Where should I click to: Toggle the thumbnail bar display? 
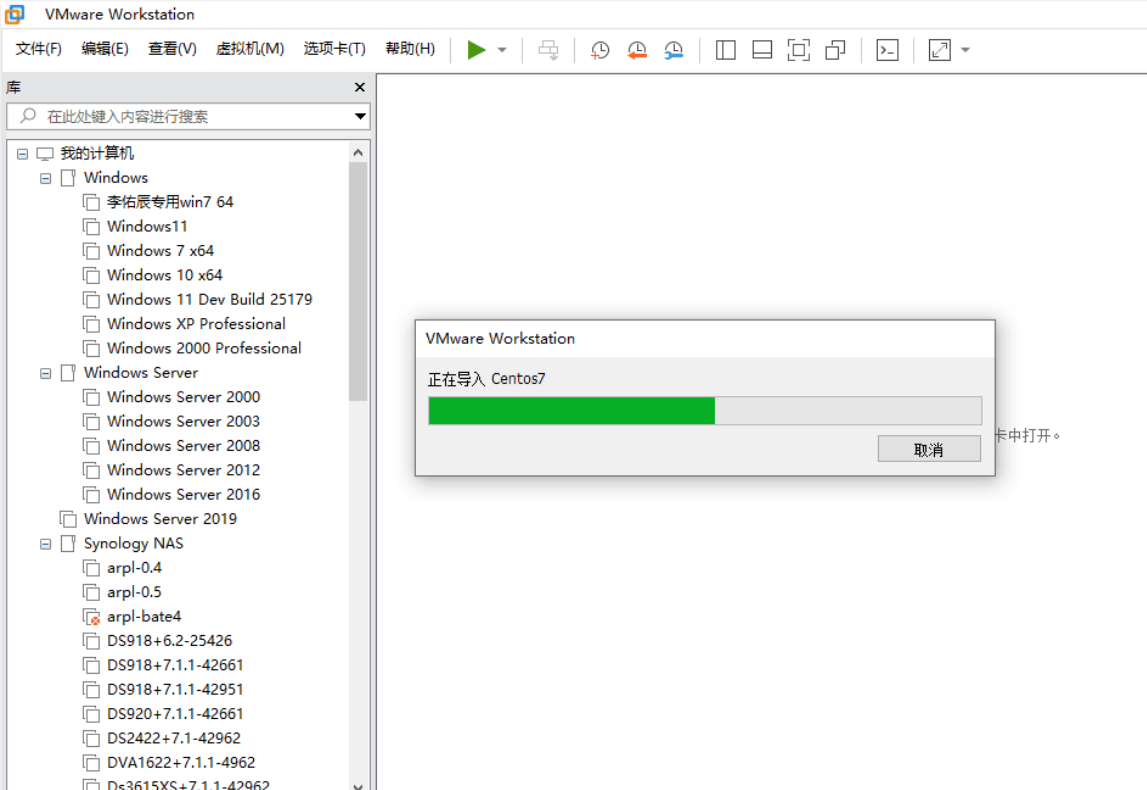click(x=762, y=49)
